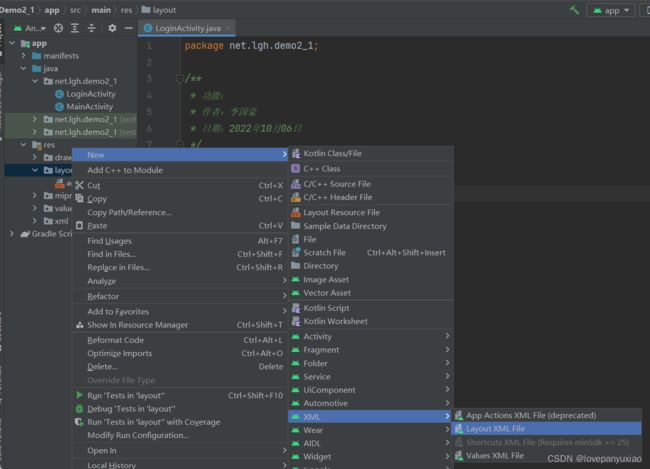Screen dimensions: 650x469
Task: Select Layout XML File
Action: (x=547, y=428)
